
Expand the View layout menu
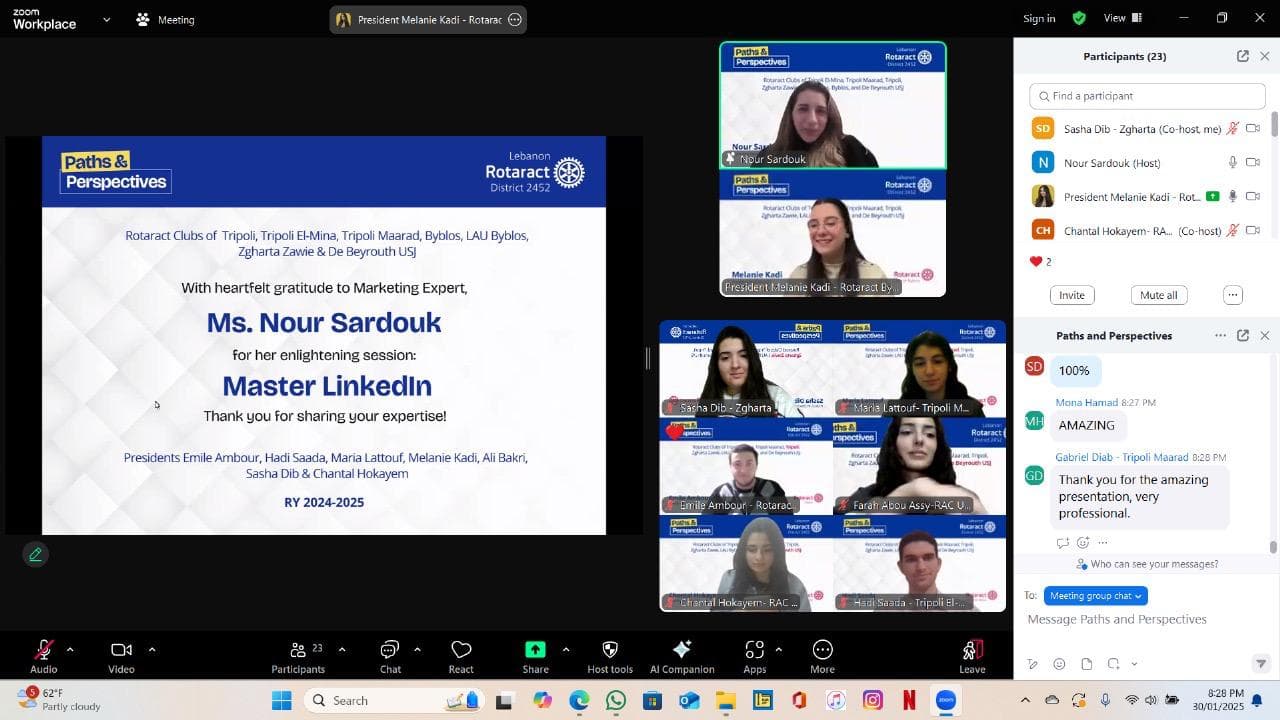1122,18
